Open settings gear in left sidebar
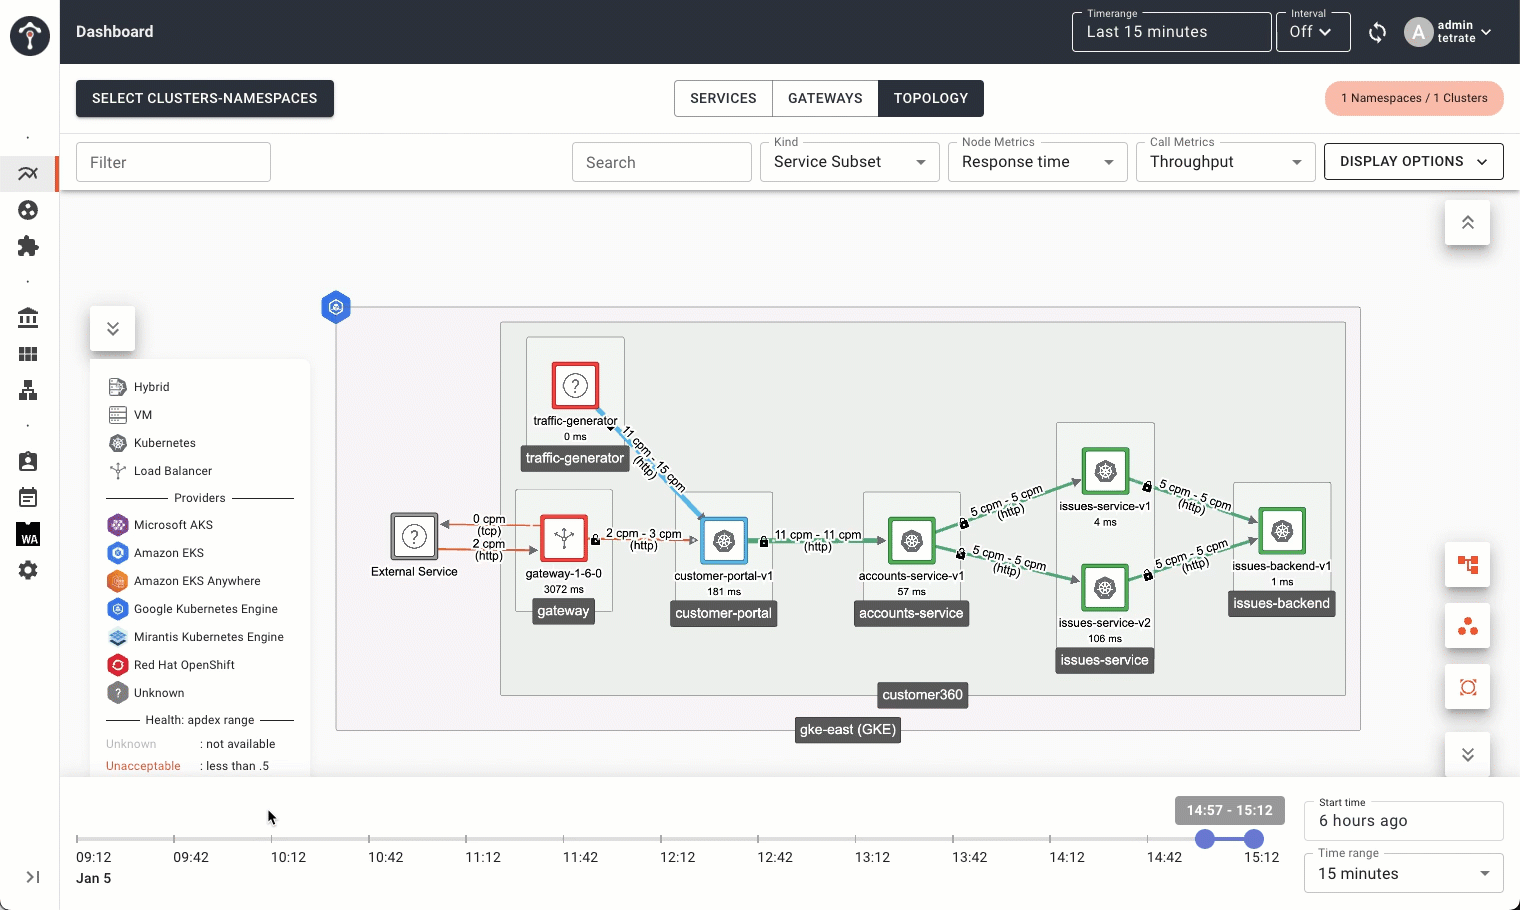 click(28, 570)
